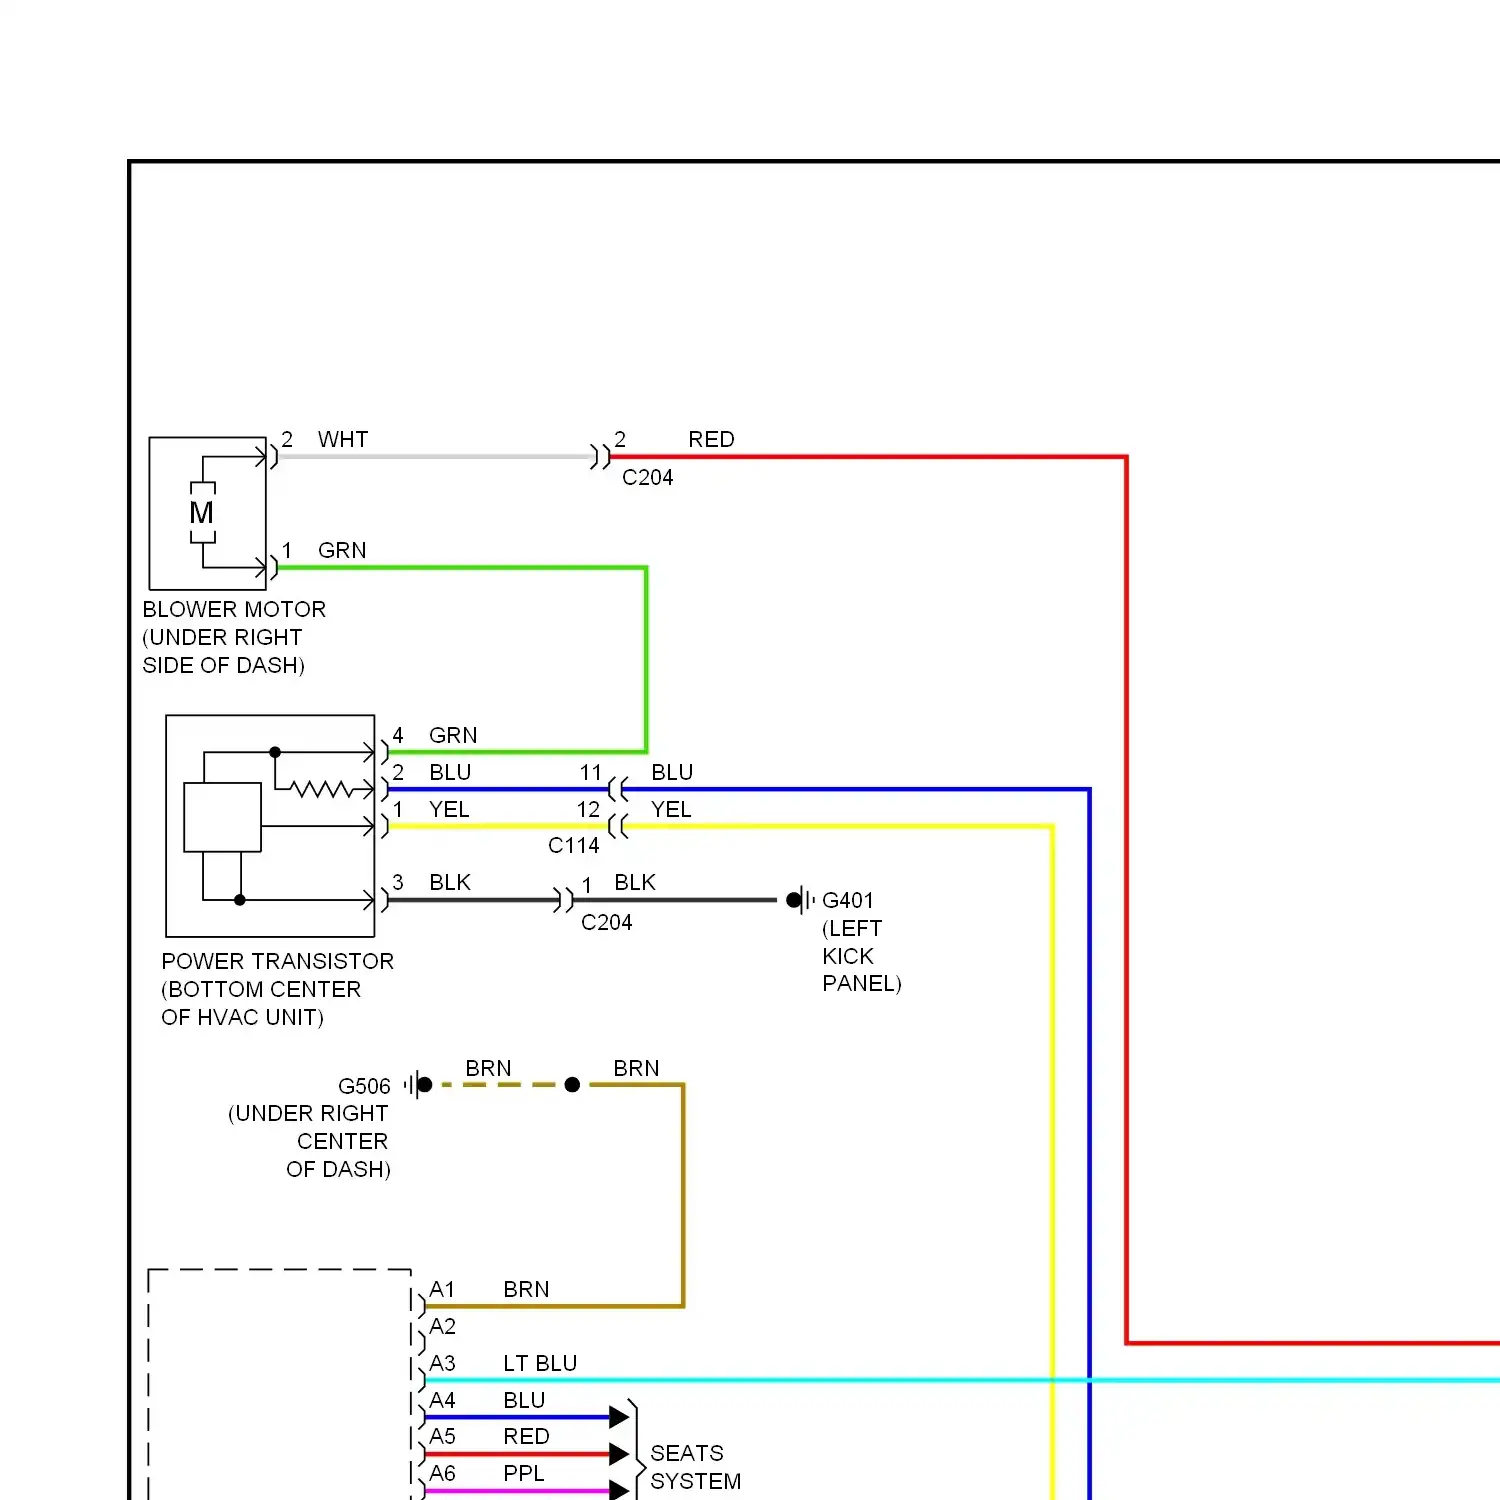Click the square component inside power transistor

[x=222, y=817]
